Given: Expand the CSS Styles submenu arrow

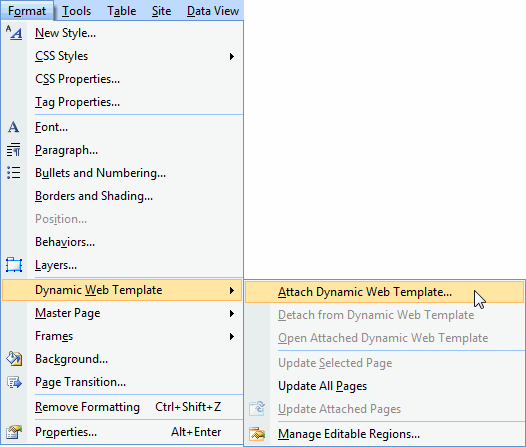Looking at the screenshot, I should click(x=231, y=56).
